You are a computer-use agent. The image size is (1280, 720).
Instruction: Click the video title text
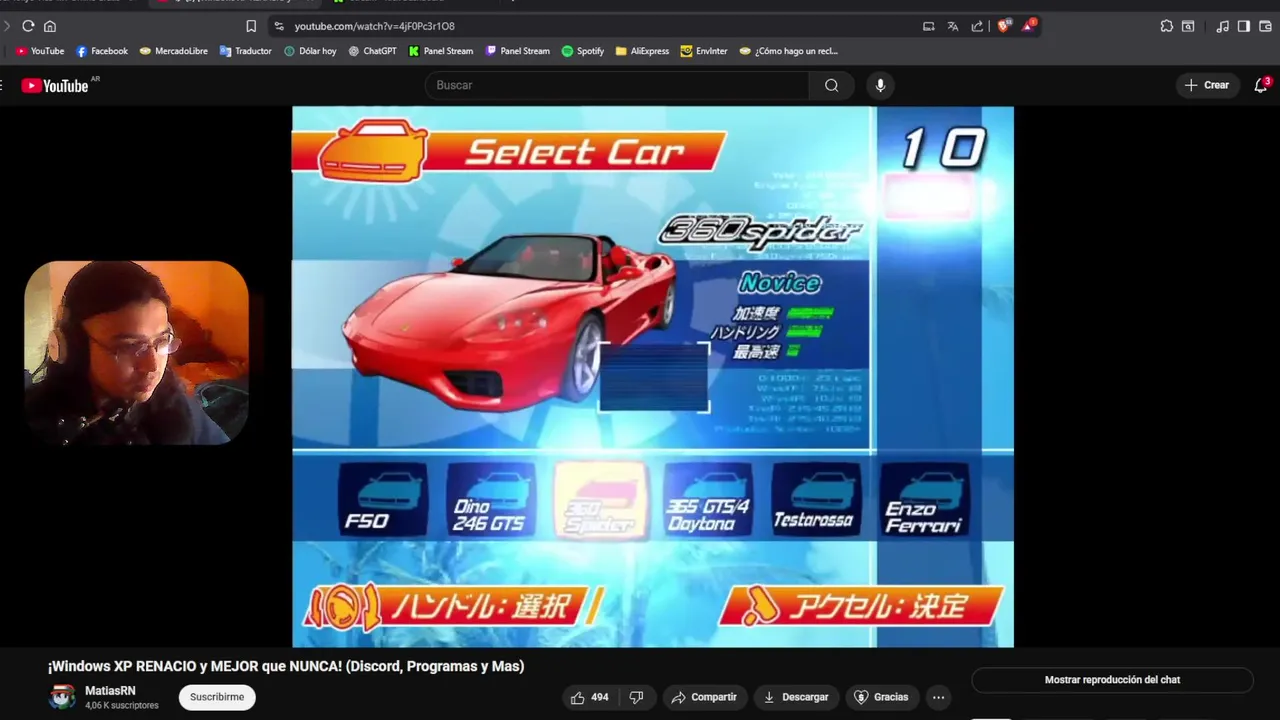click(x=286, y=666)
